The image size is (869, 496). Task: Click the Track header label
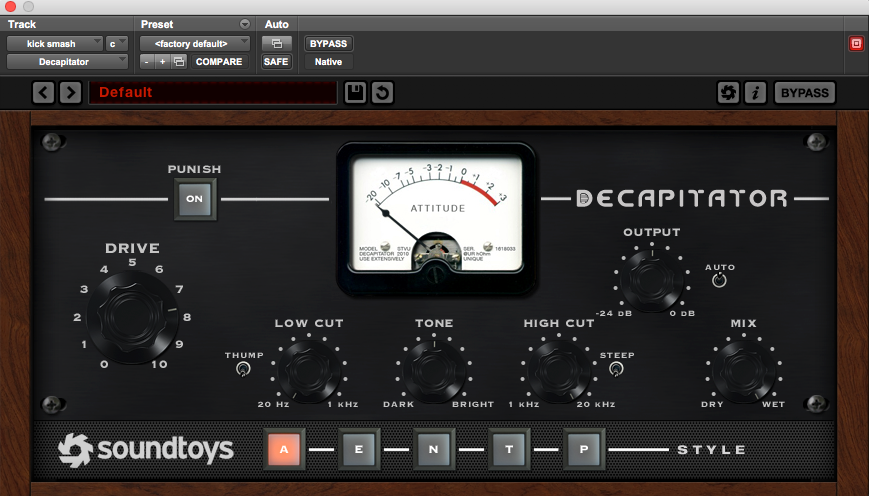(22, 24)
